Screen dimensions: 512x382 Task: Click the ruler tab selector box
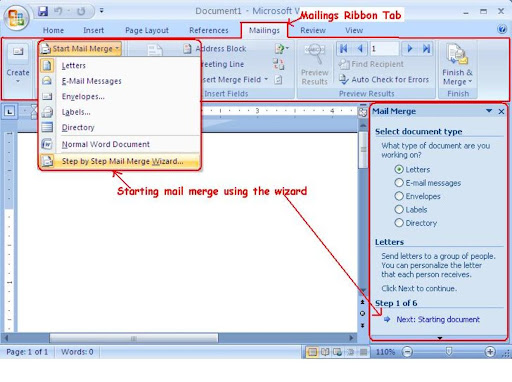click(10, 111)
